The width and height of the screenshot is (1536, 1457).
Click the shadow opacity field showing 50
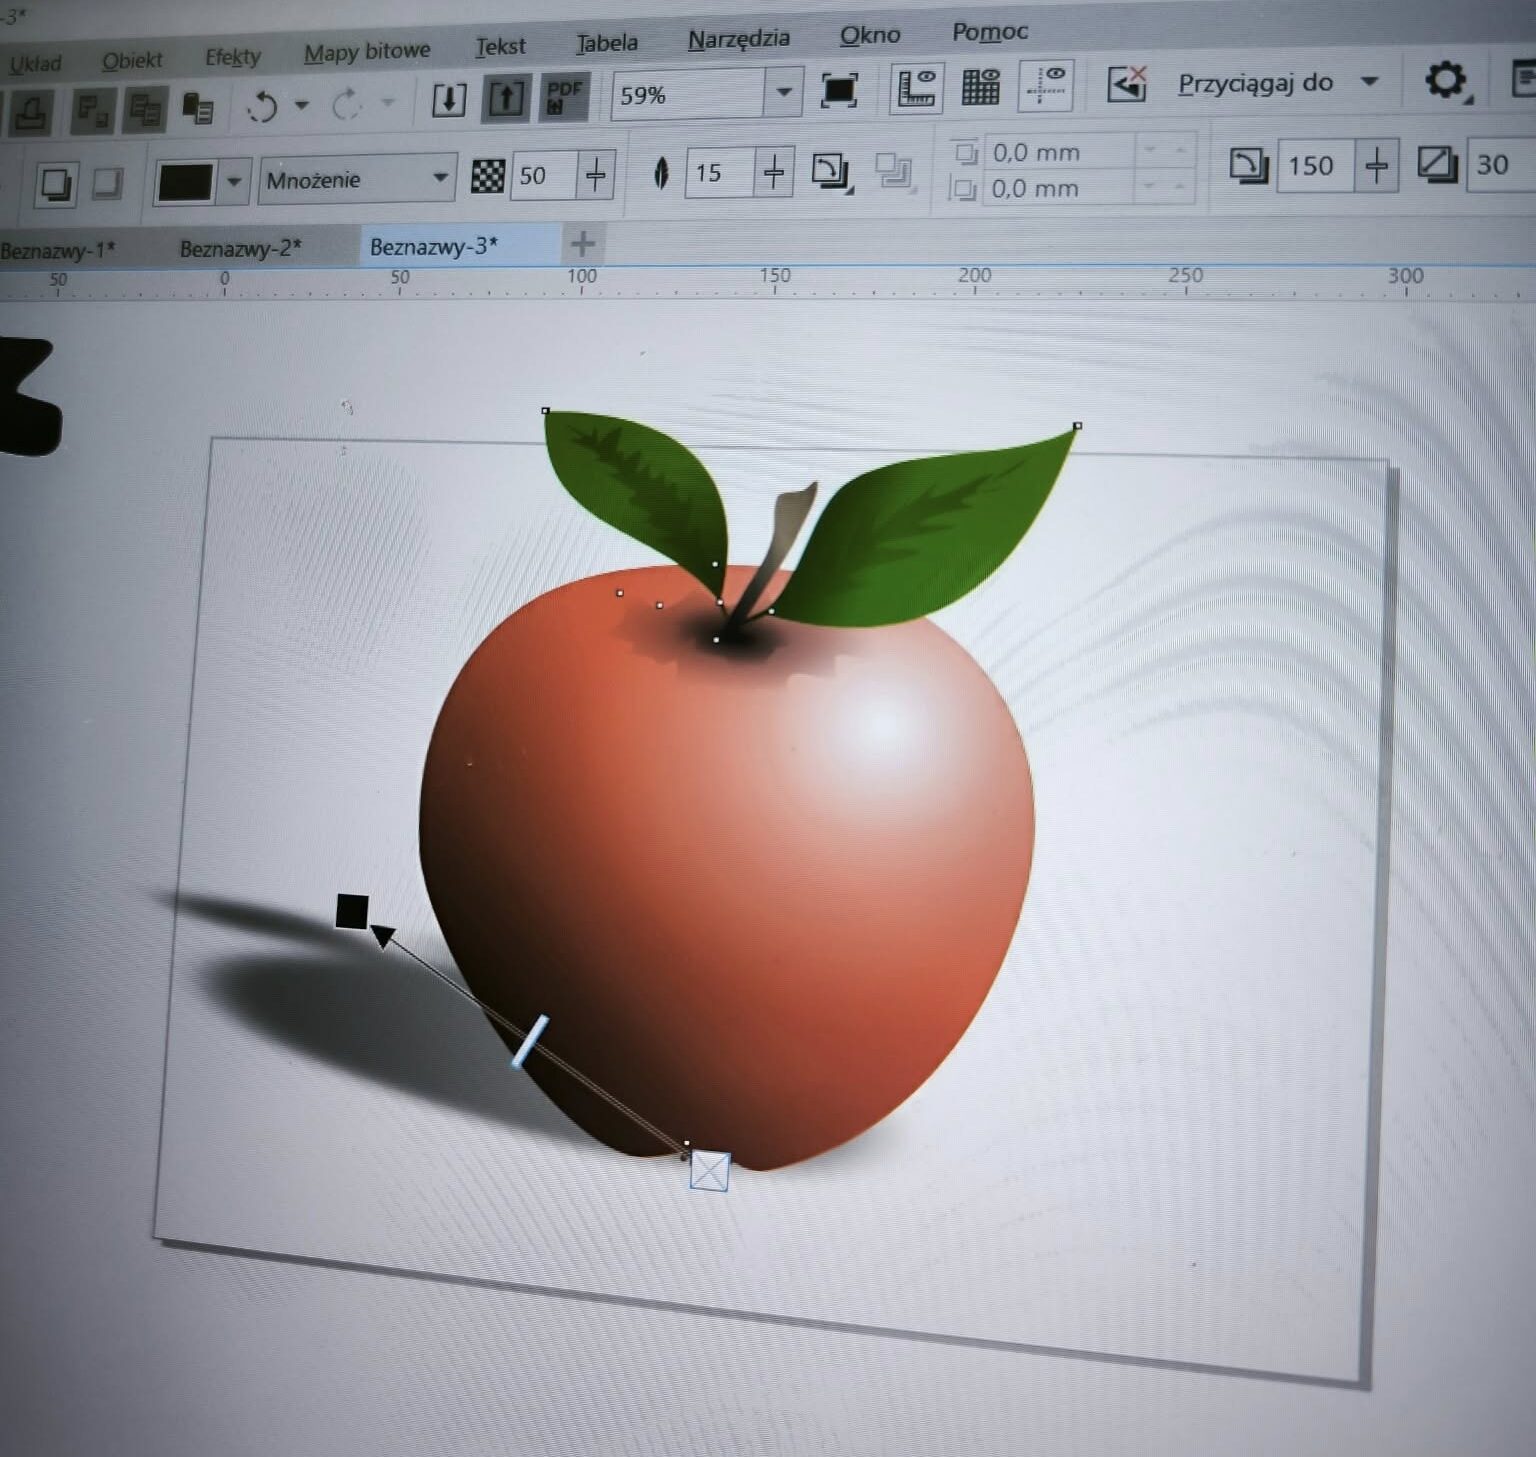(541, 175)
